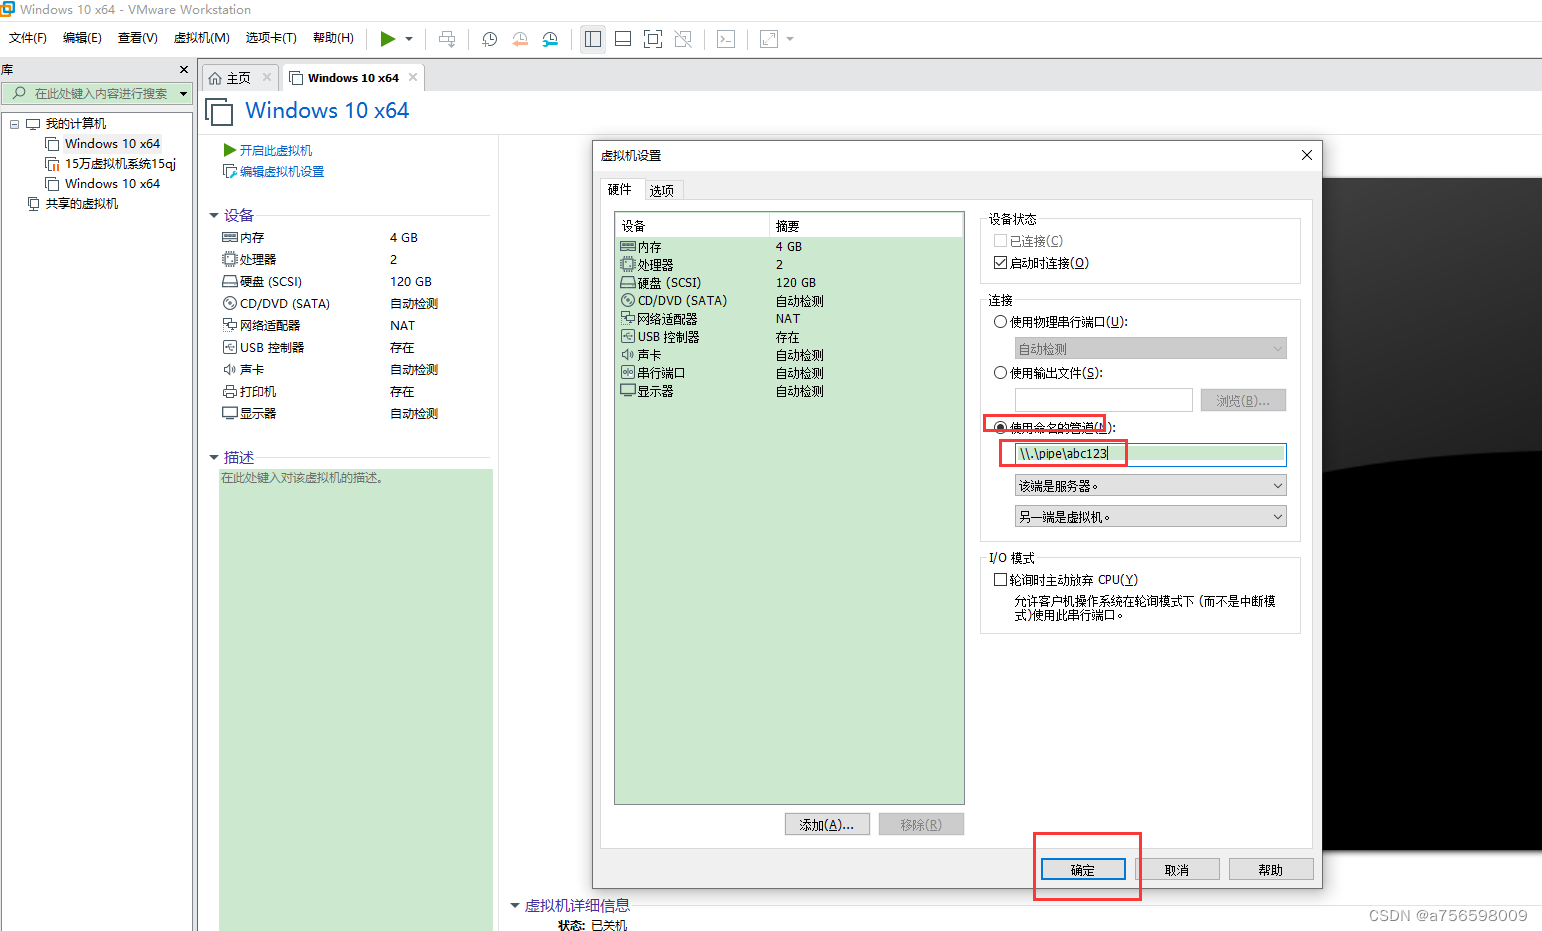
Task: Select 共享的虚拟机 in the library tree
Action: pos(81,204)
